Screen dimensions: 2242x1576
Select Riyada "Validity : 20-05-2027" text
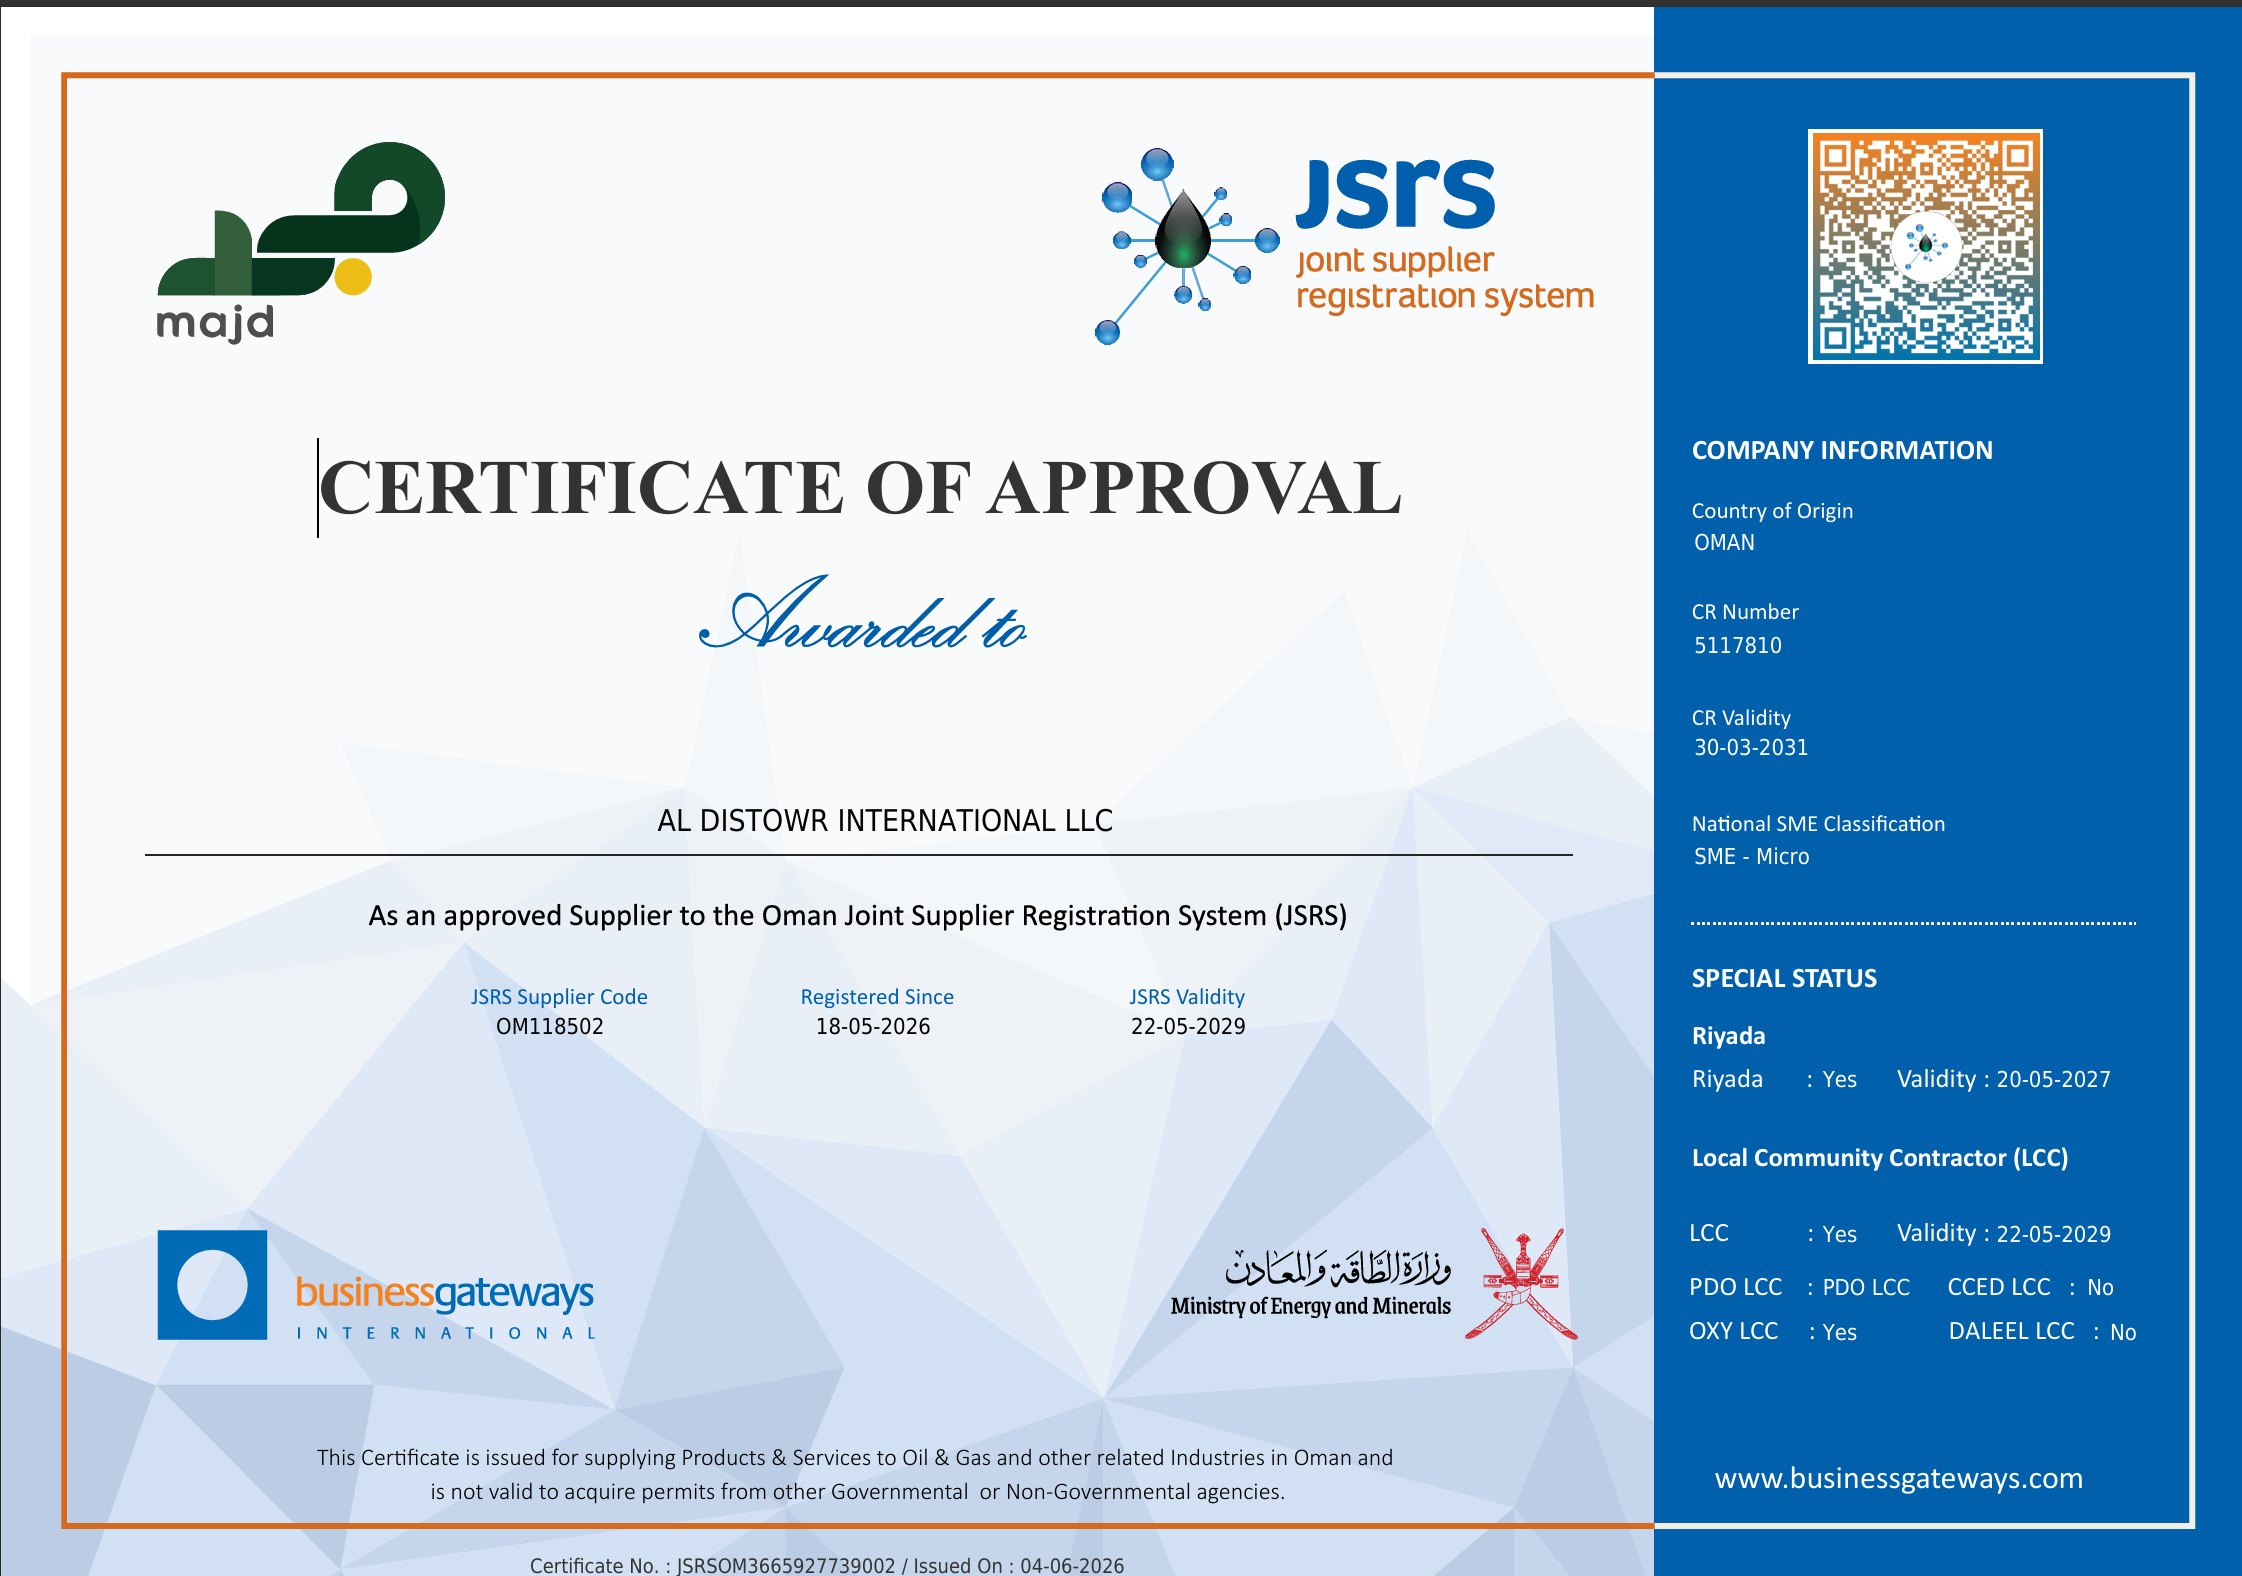[2004, 1080]
